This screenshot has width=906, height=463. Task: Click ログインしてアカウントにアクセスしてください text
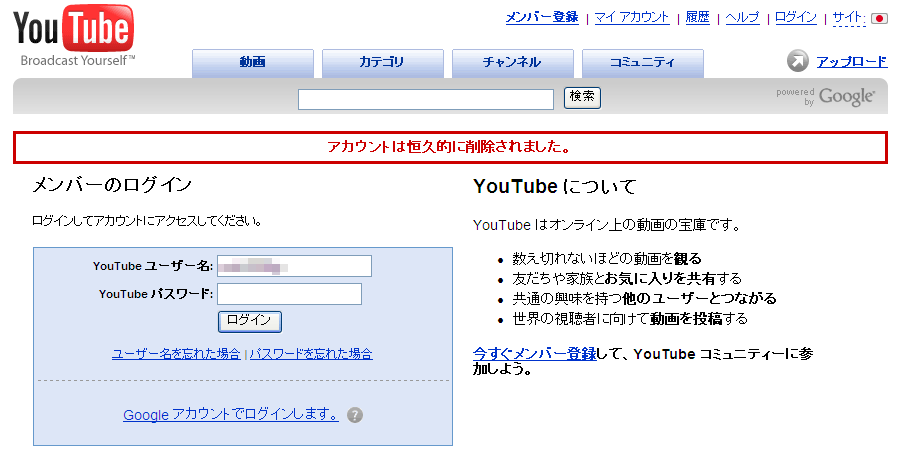tap(147, 221)
